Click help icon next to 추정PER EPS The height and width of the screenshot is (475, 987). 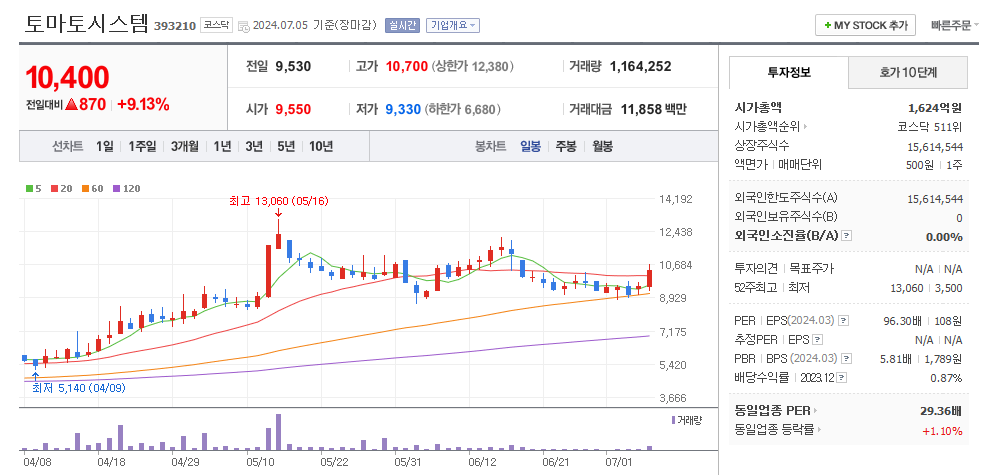point(817,340)
